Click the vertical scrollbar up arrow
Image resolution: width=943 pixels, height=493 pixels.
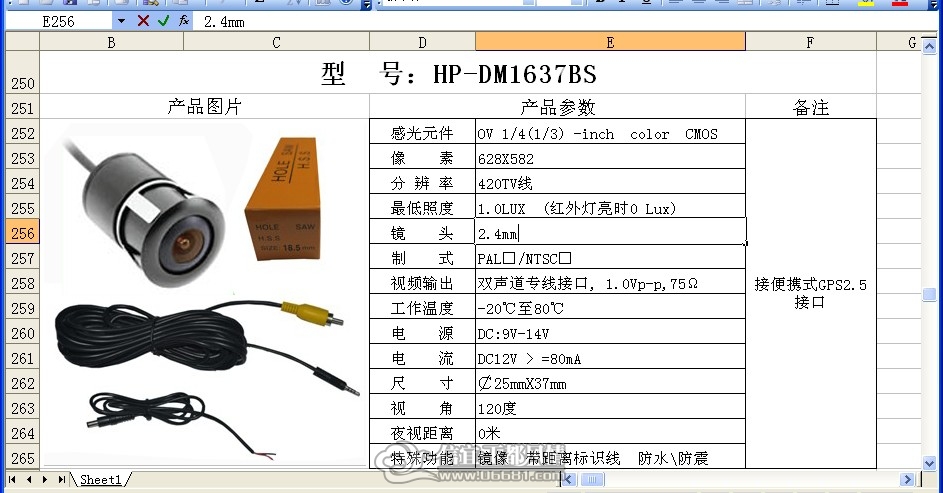[x=929, y=46]
